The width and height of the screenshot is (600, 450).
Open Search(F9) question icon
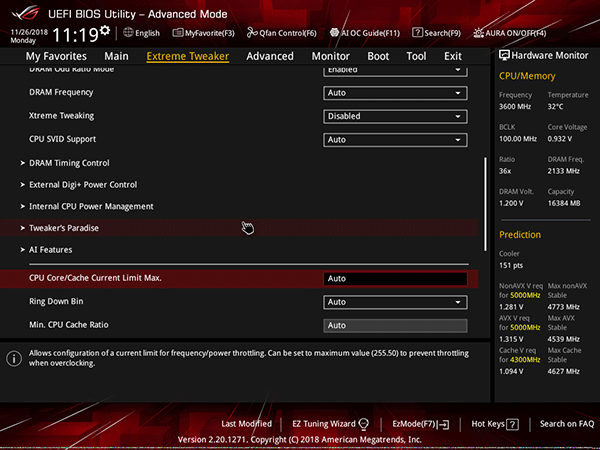[x=417, y=33]
